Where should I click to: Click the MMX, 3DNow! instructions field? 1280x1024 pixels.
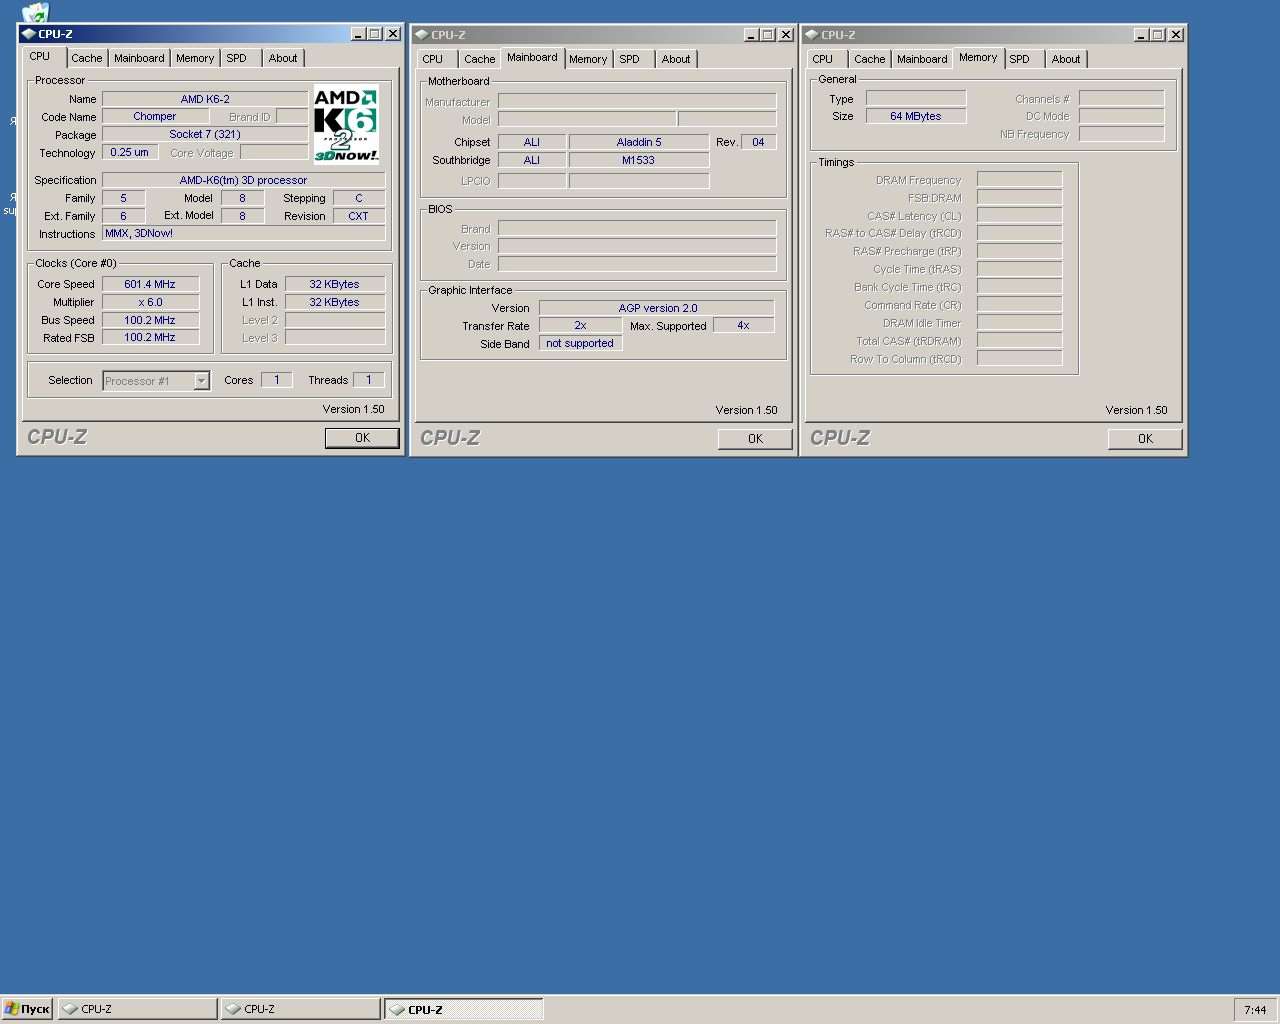pos(243,233)
